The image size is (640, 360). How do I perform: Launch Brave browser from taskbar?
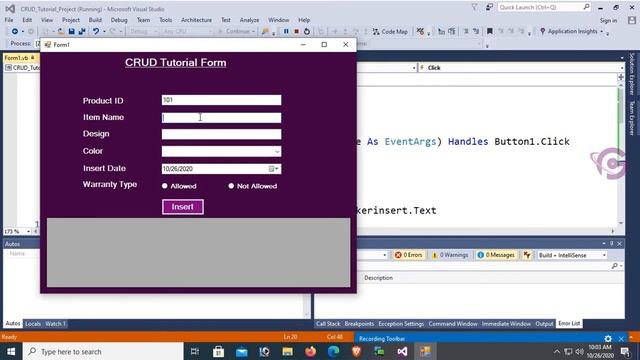[x=356, y=351]
